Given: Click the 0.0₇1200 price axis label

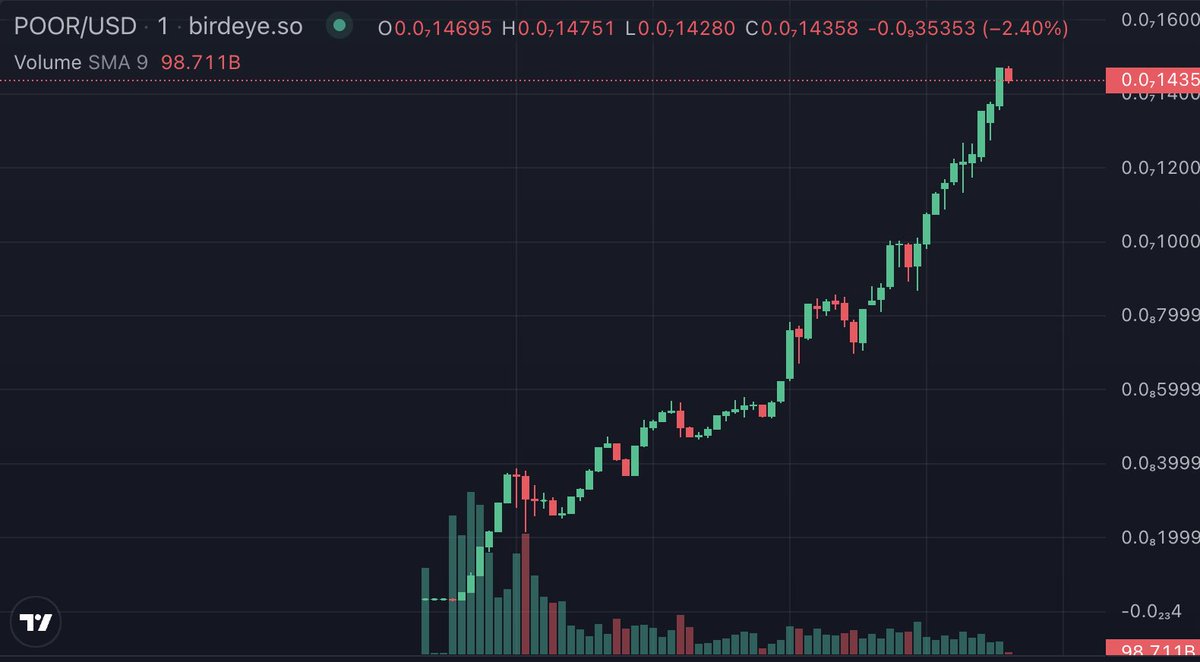Looking at the screenshot, I should point(1160,167).
